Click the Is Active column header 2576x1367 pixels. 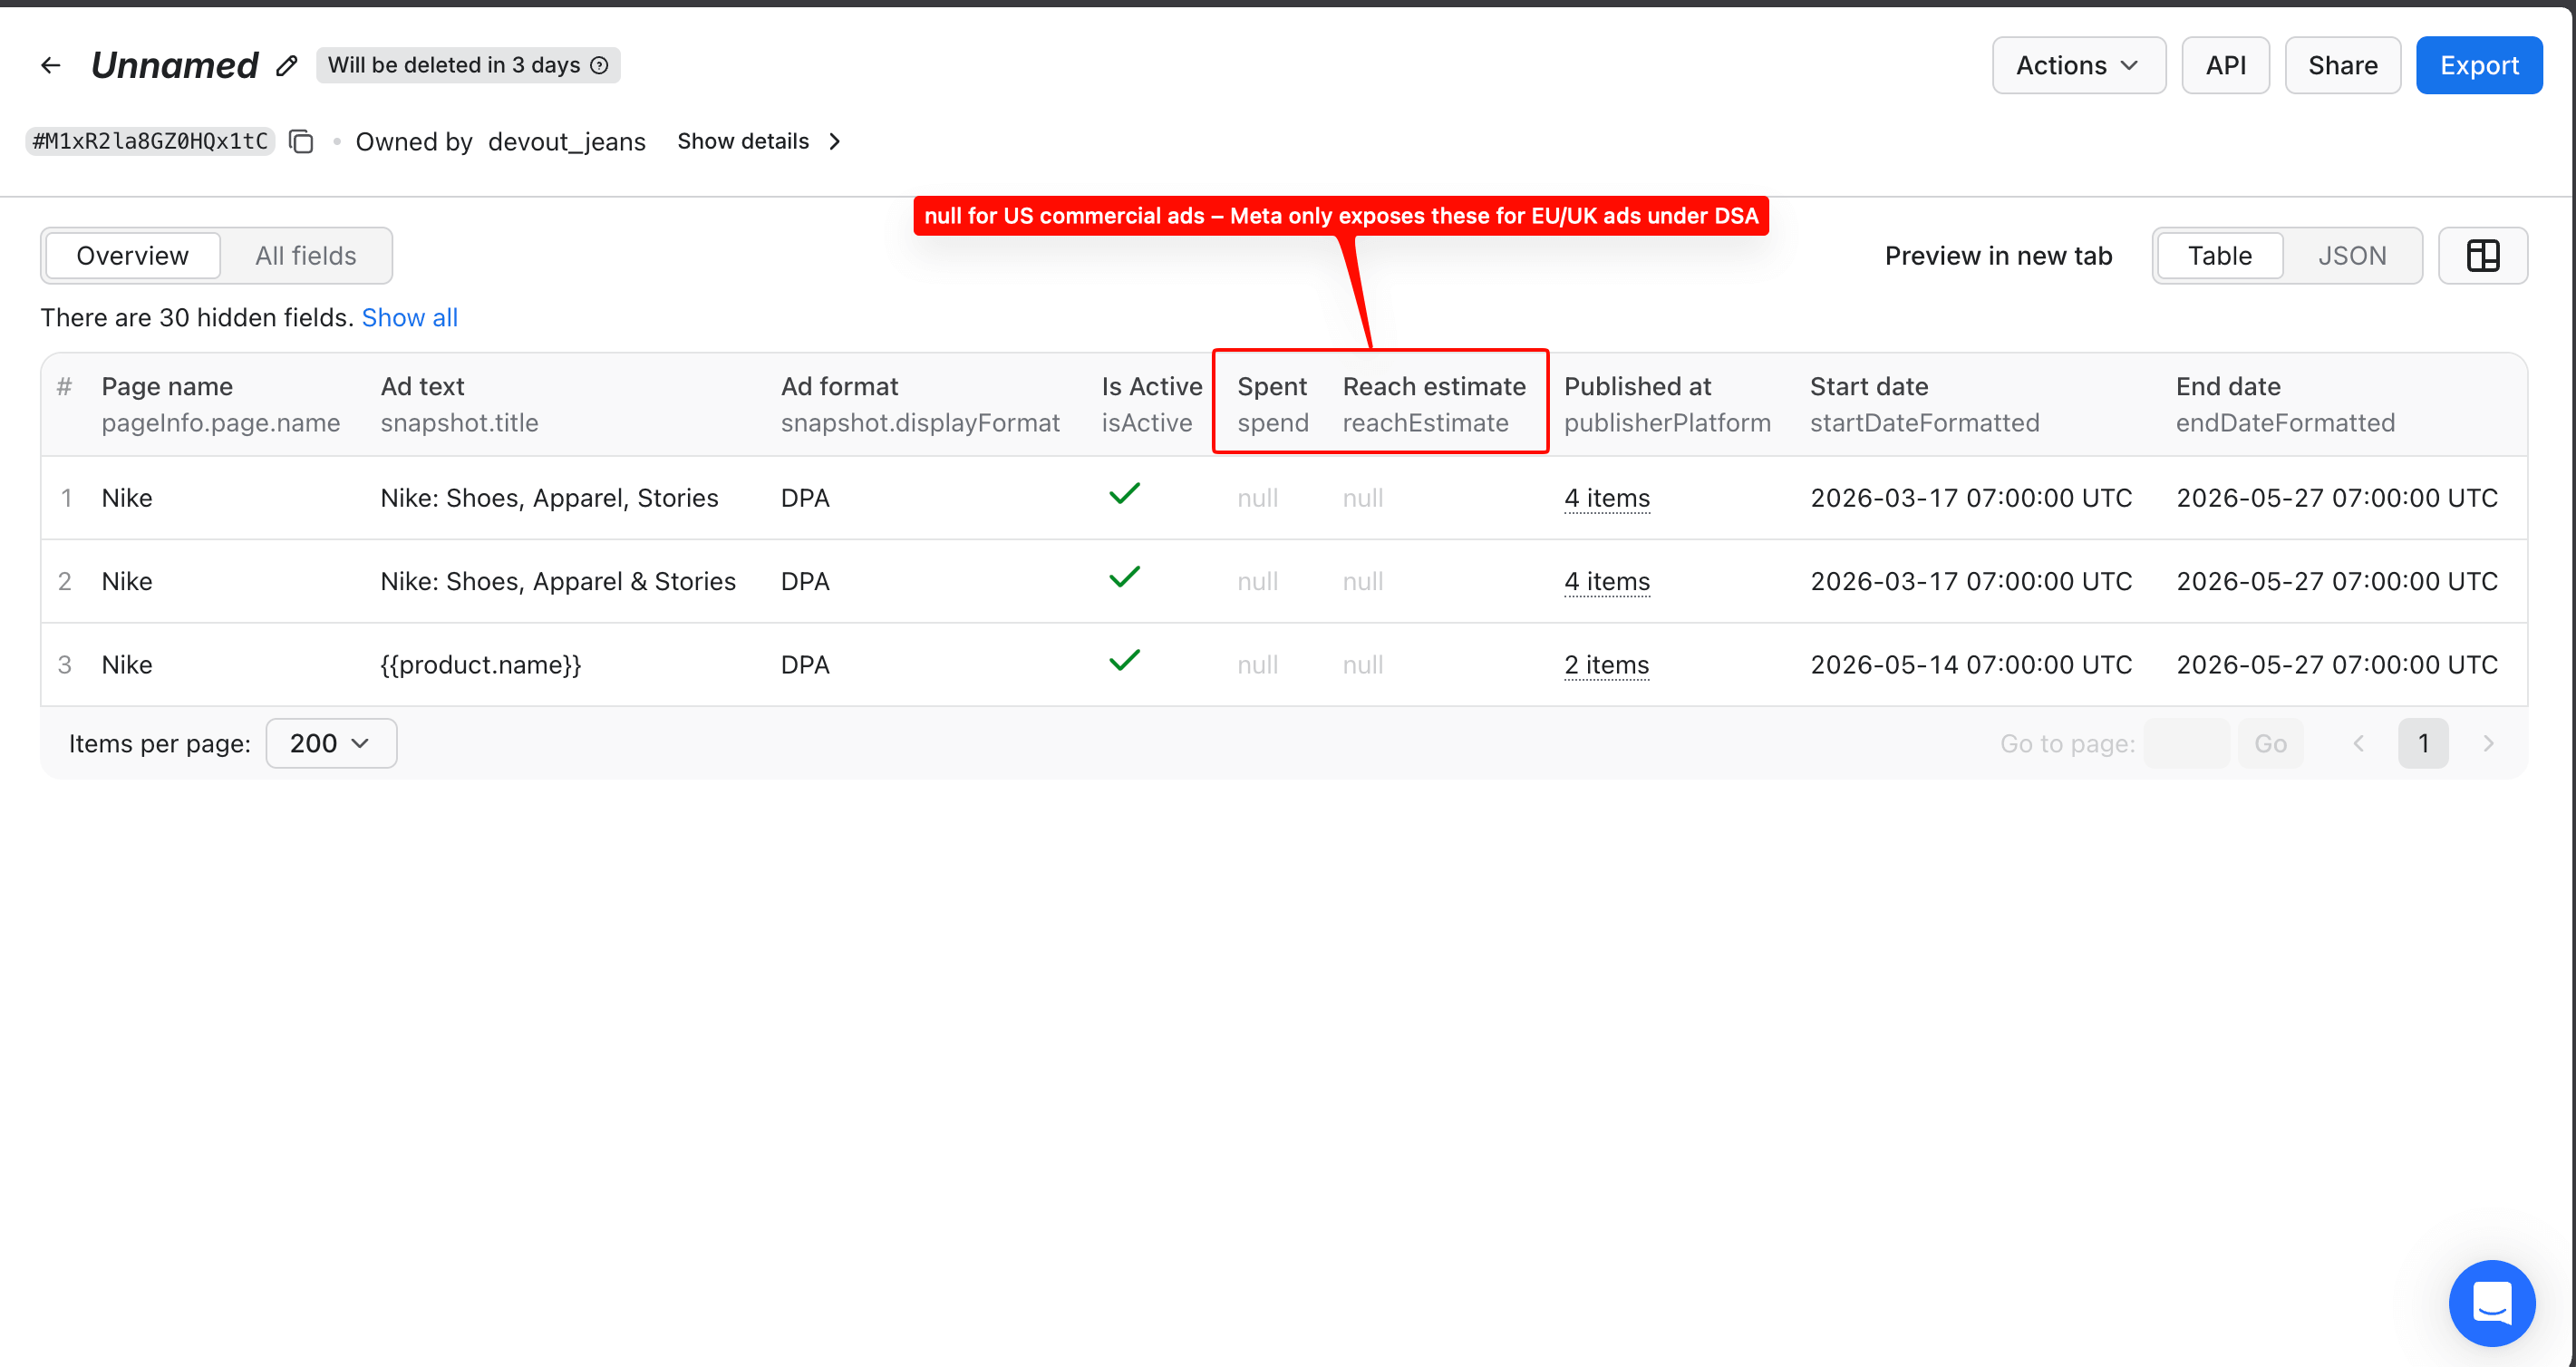[1151, 404]
